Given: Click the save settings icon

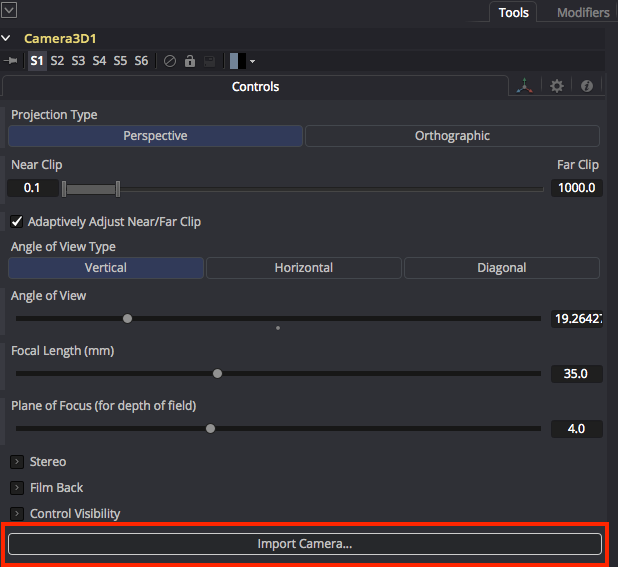Looking at the screenshot, I should (209, 61).
